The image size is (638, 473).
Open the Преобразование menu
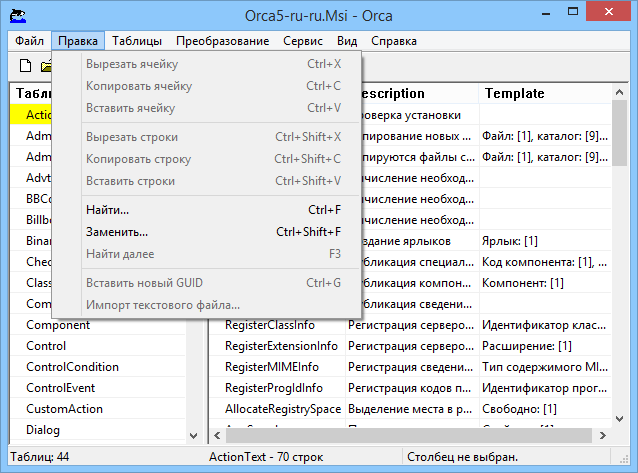(x=223, y=41)
